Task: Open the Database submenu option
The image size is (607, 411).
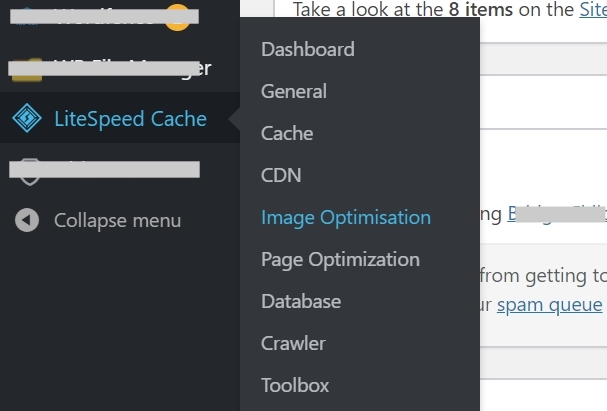Action: pos(301,301)
